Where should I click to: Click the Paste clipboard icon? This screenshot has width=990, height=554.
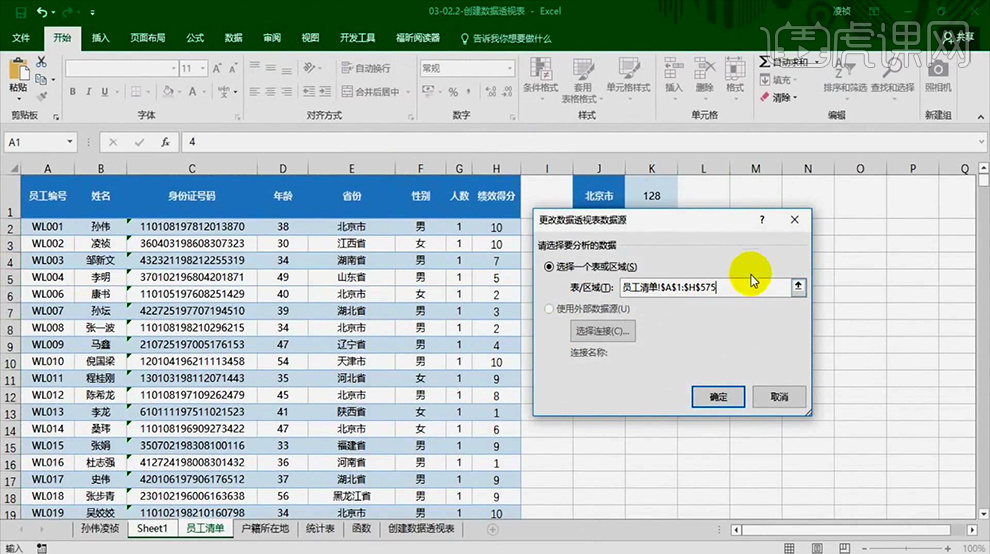18,70
